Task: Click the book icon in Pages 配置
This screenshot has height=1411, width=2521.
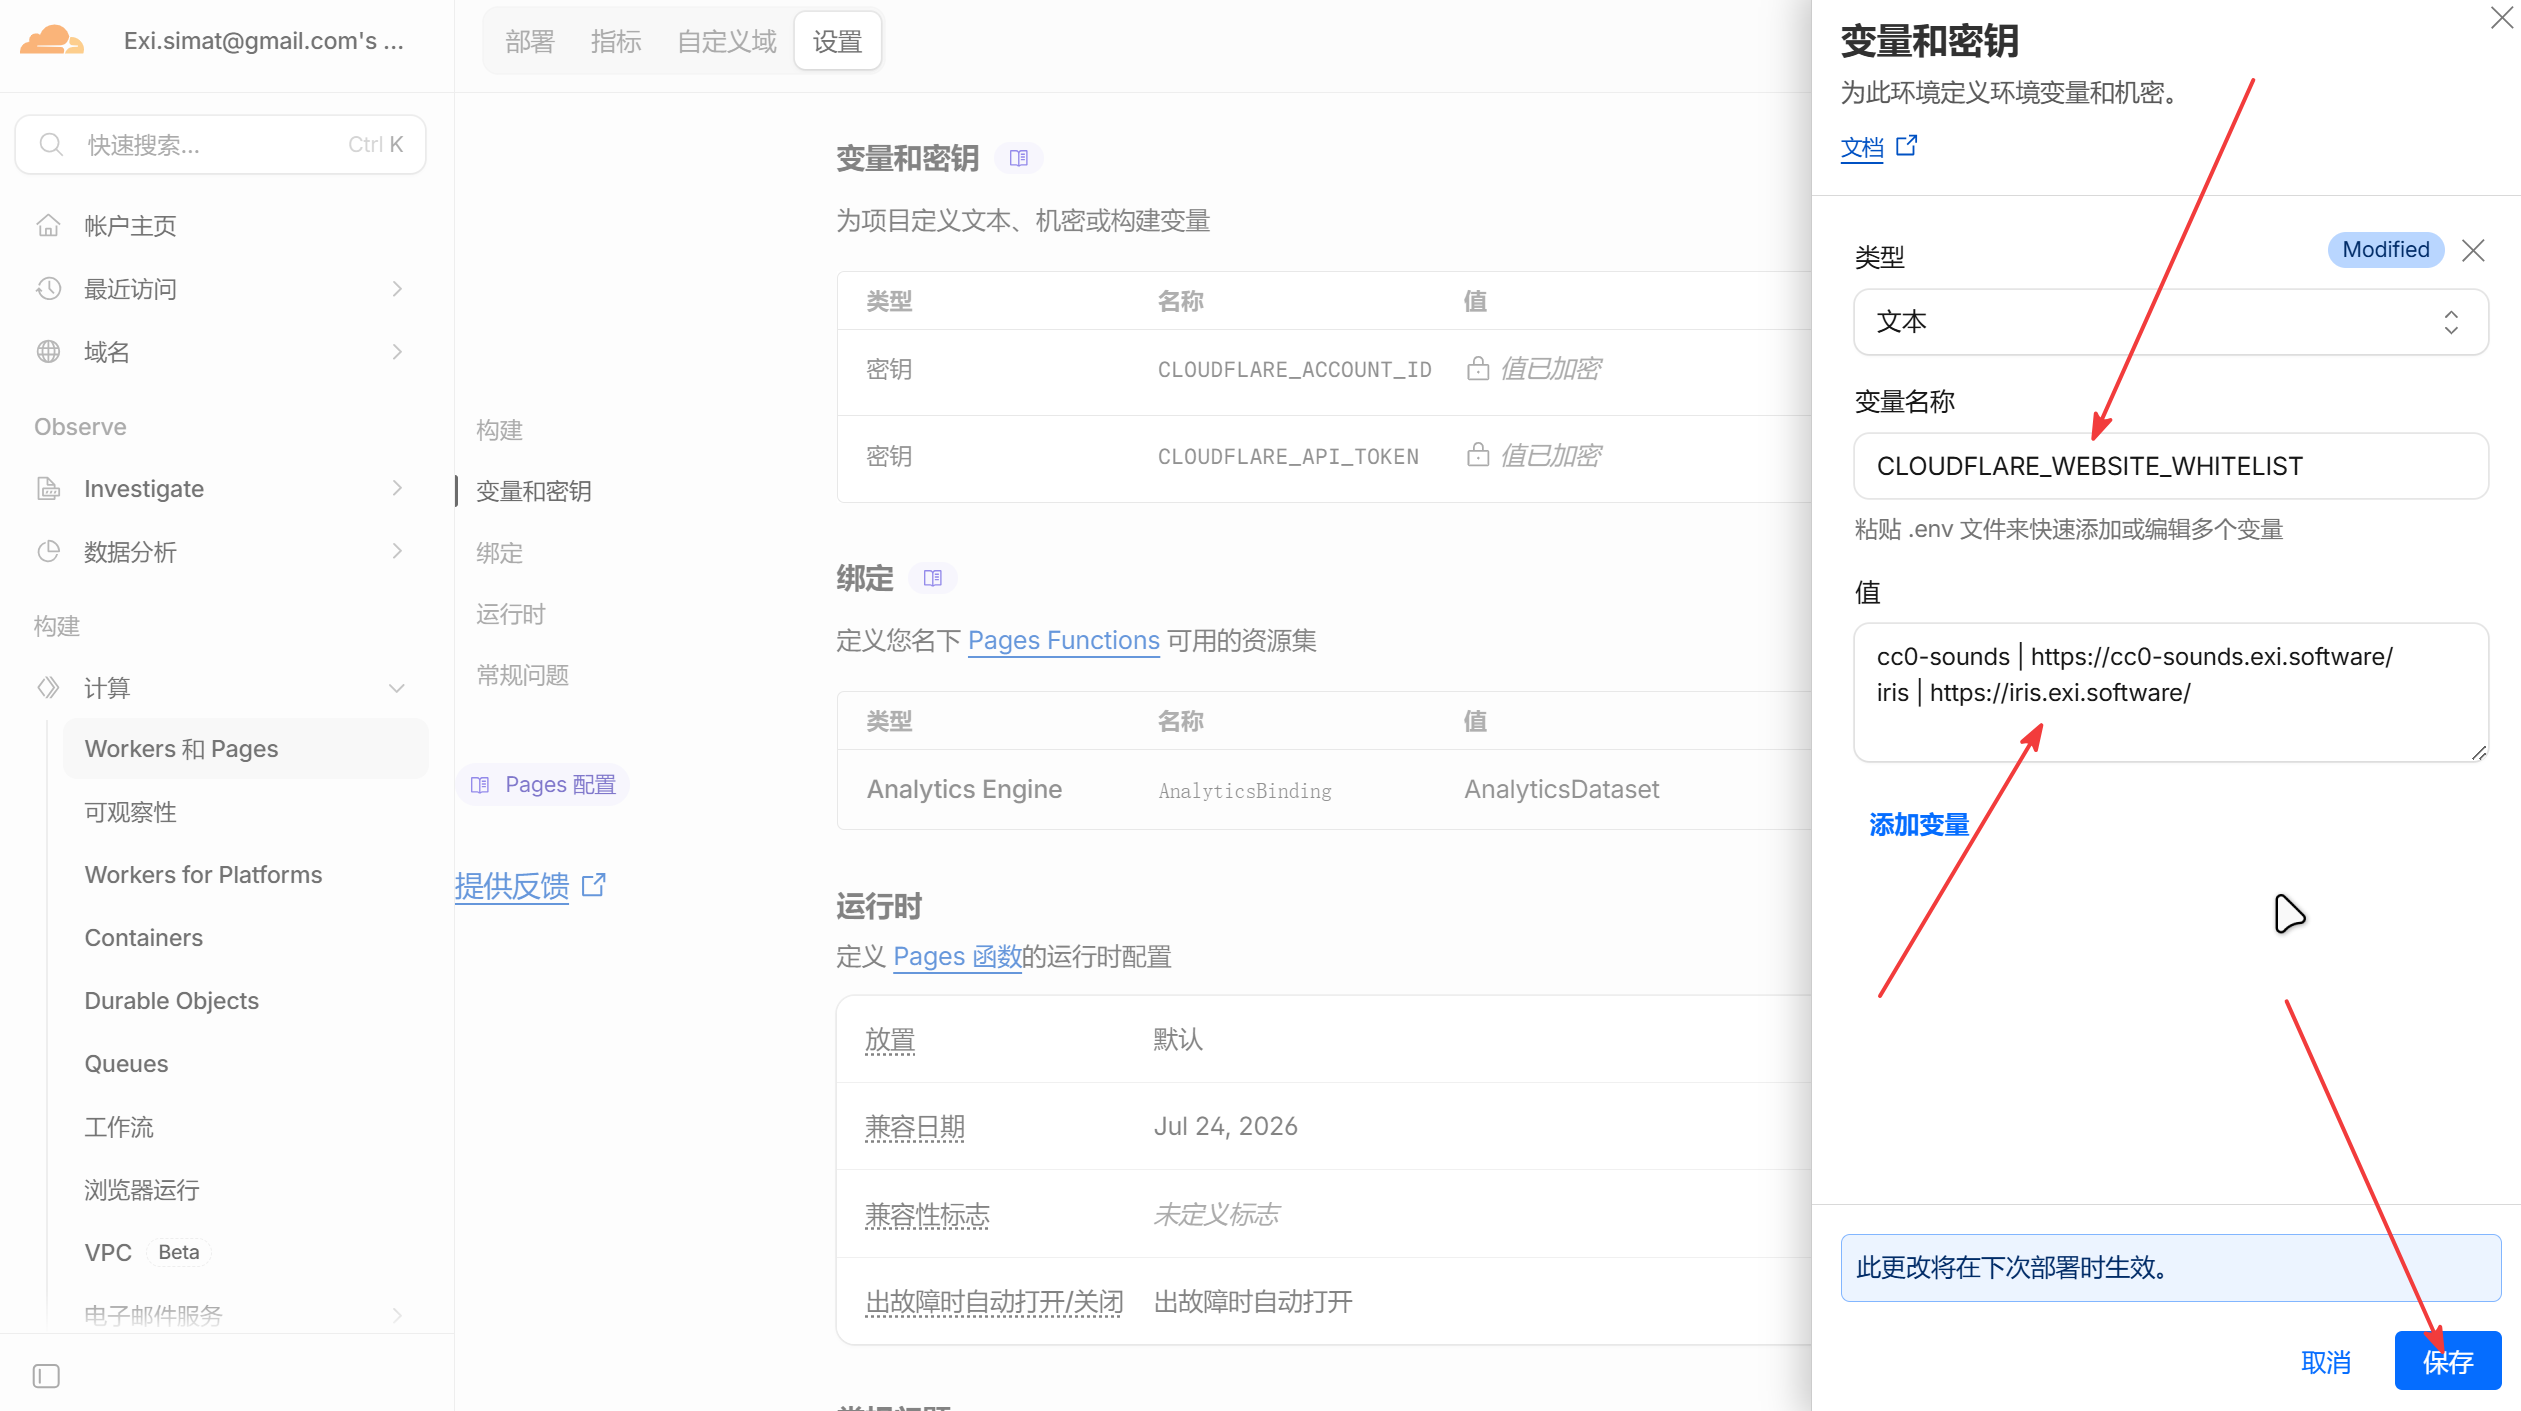Action: tap(480, 785)
